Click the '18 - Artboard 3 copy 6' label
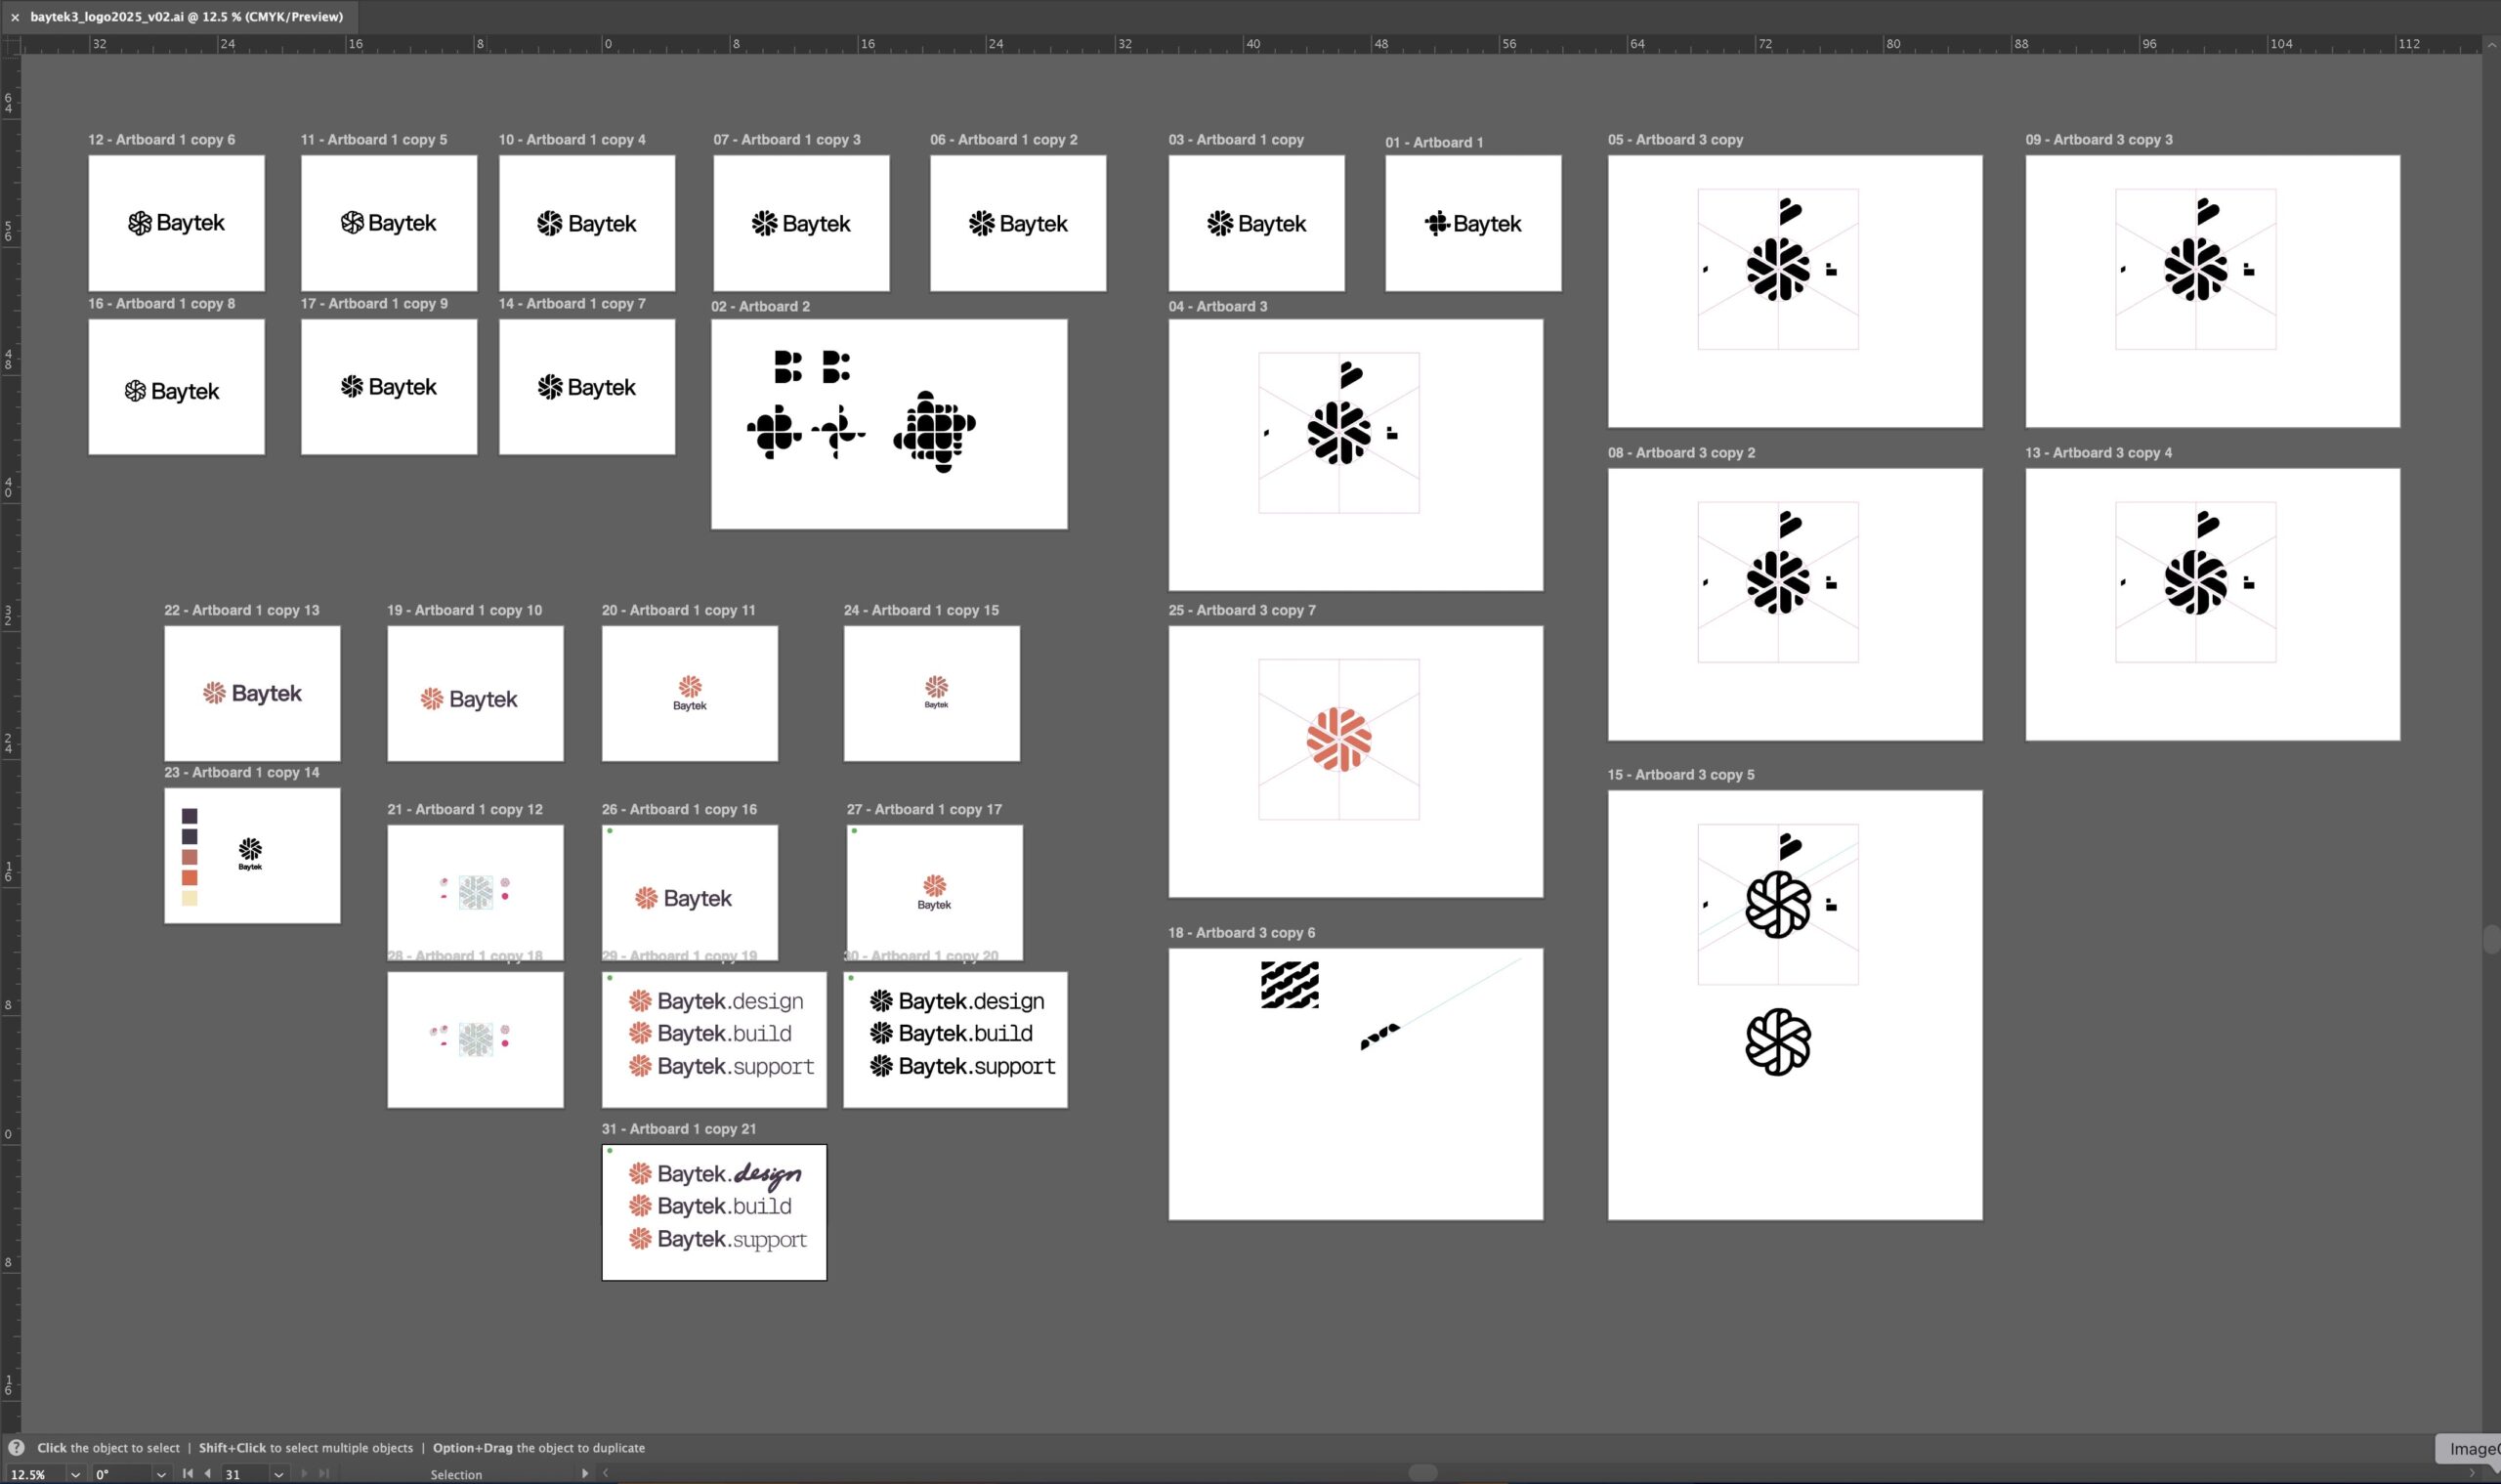This screenshot has height=1484, width=2501. point(1241,932)
